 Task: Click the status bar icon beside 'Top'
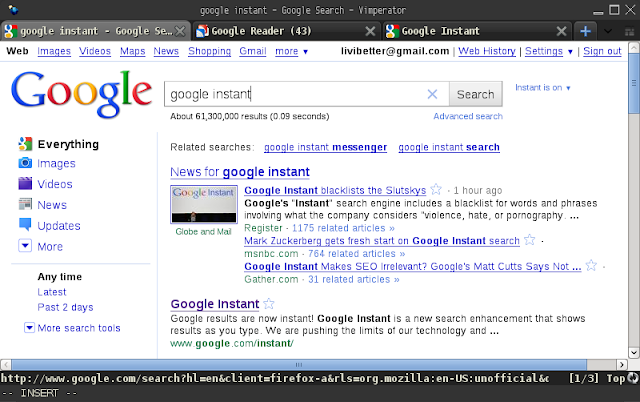click(x=633, y=378)
